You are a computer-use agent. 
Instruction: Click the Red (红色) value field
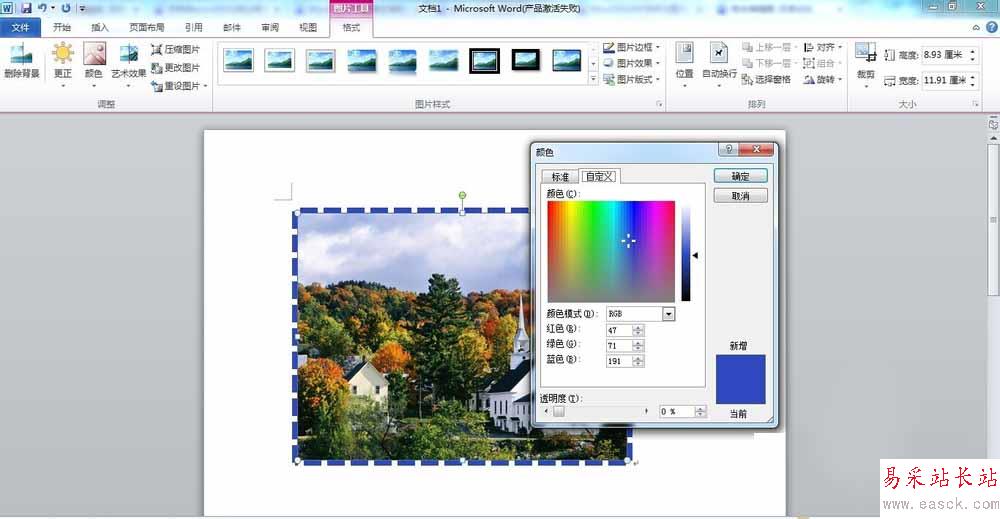click(x=619, y=330)
